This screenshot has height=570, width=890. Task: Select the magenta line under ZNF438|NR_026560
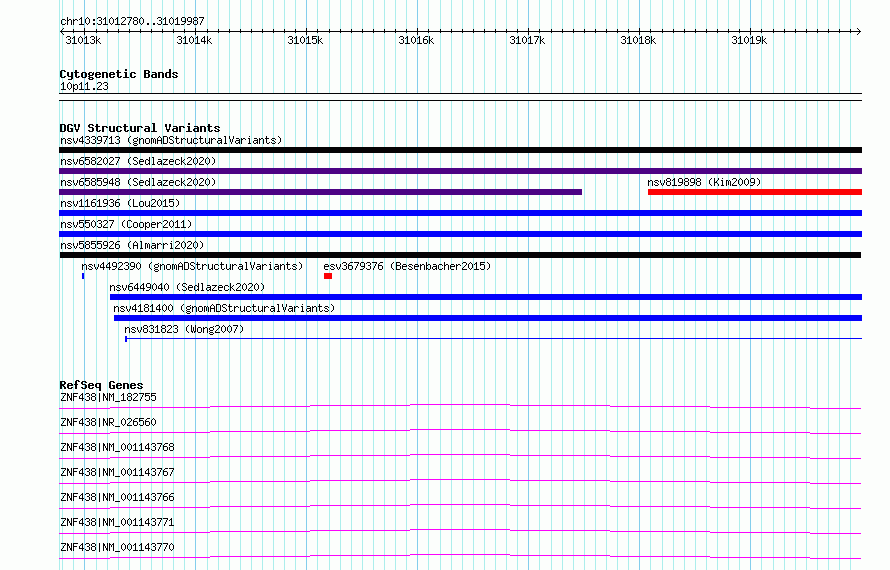460,431
